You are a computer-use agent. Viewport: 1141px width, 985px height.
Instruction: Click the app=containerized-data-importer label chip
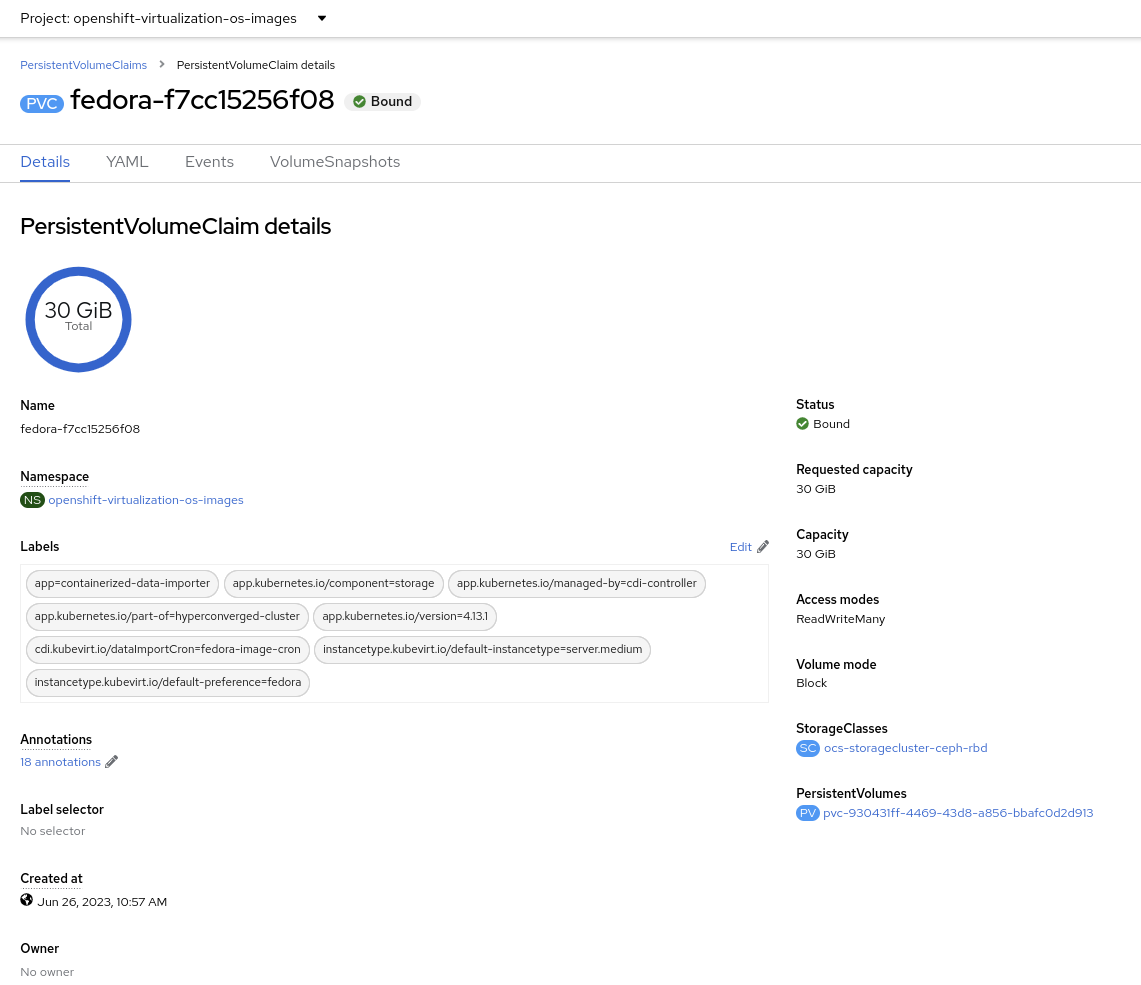point(122,584)
